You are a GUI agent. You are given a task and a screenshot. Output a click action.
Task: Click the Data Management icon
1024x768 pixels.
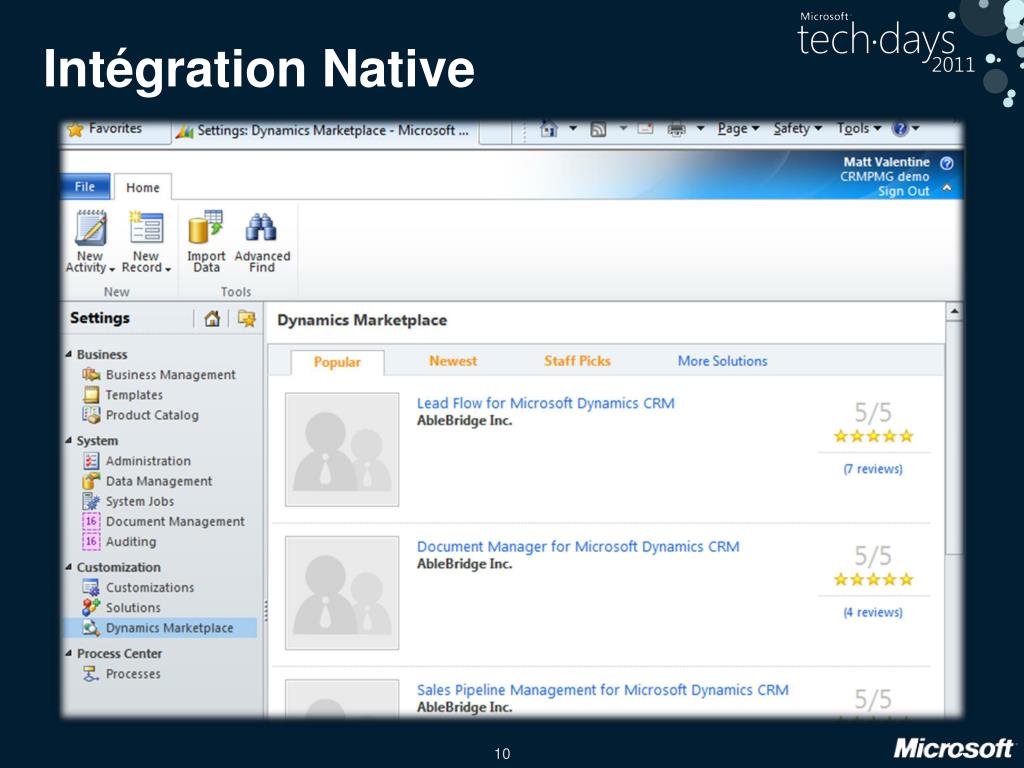pos(91,481)
